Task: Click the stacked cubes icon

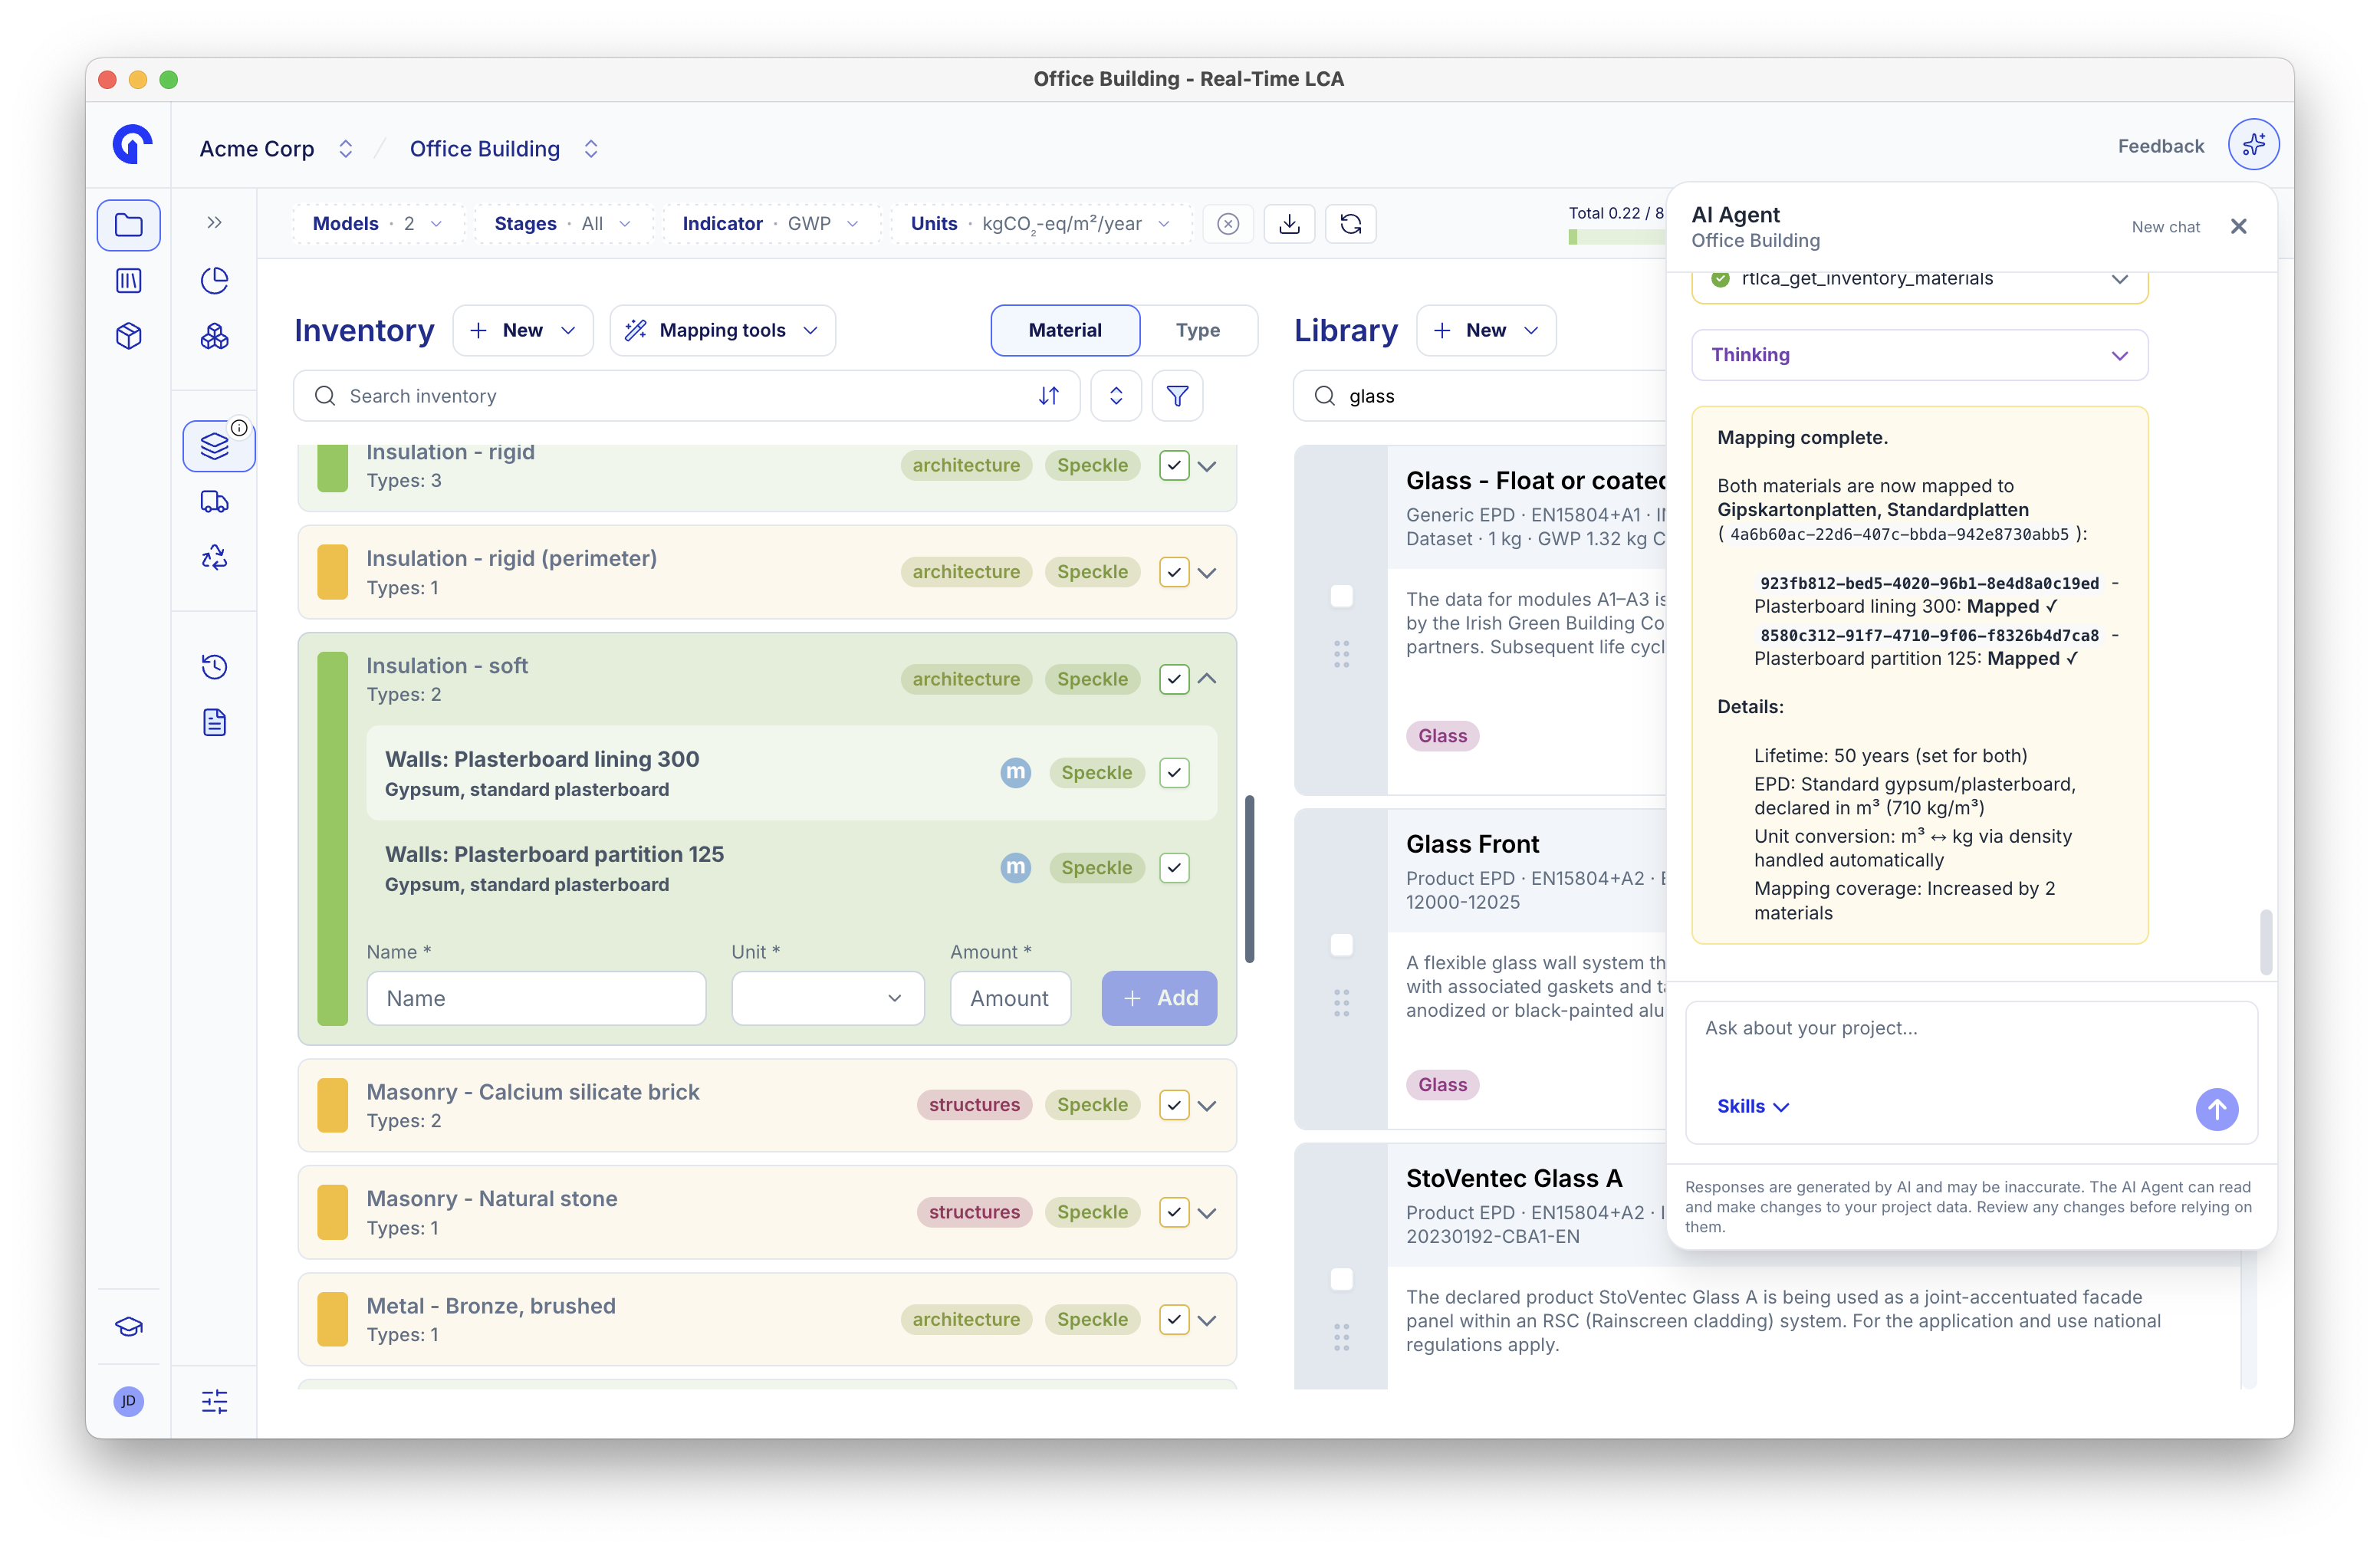Action: [x=214, y=336]
